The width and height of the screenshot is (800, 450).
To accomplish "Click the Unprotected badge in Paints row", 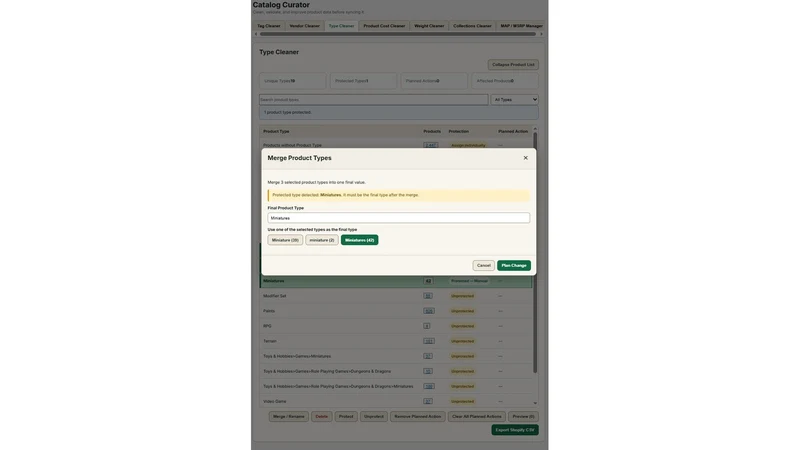I will point(462,311).
